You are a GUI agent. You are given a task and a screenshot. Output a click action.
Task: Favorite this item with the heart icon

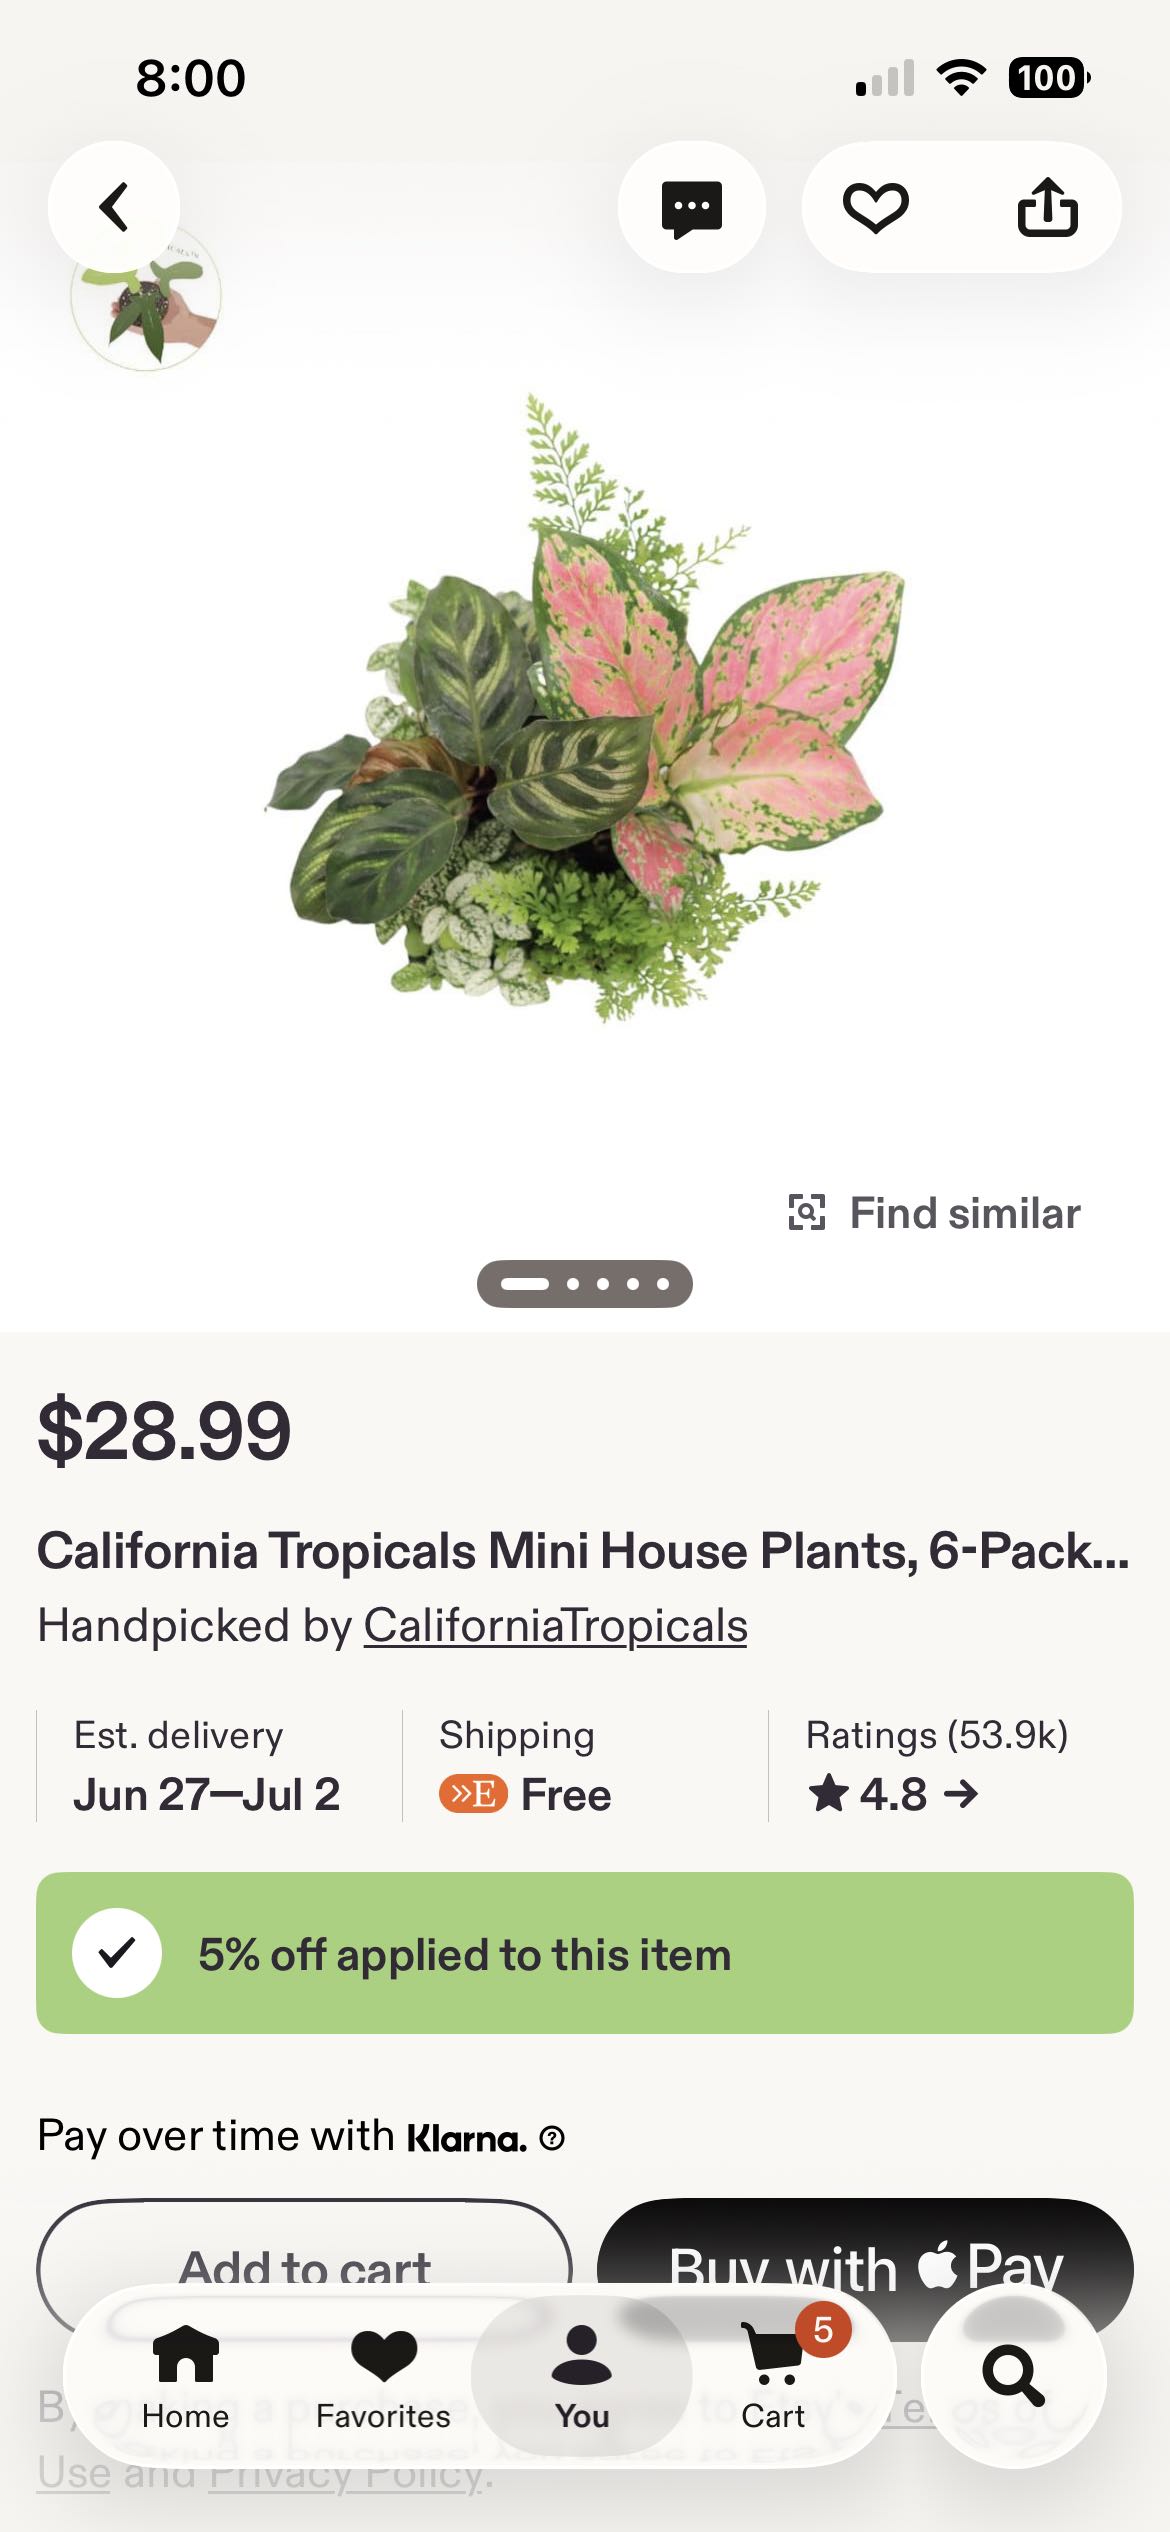(x=876, y=208)
